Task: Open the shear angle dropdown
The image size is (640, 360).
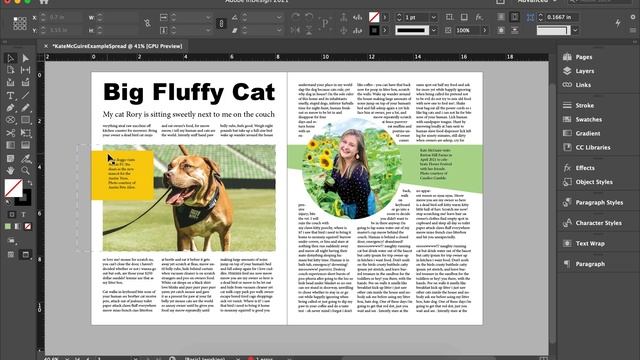Action: pyautogui.click(x=279, y=30)
